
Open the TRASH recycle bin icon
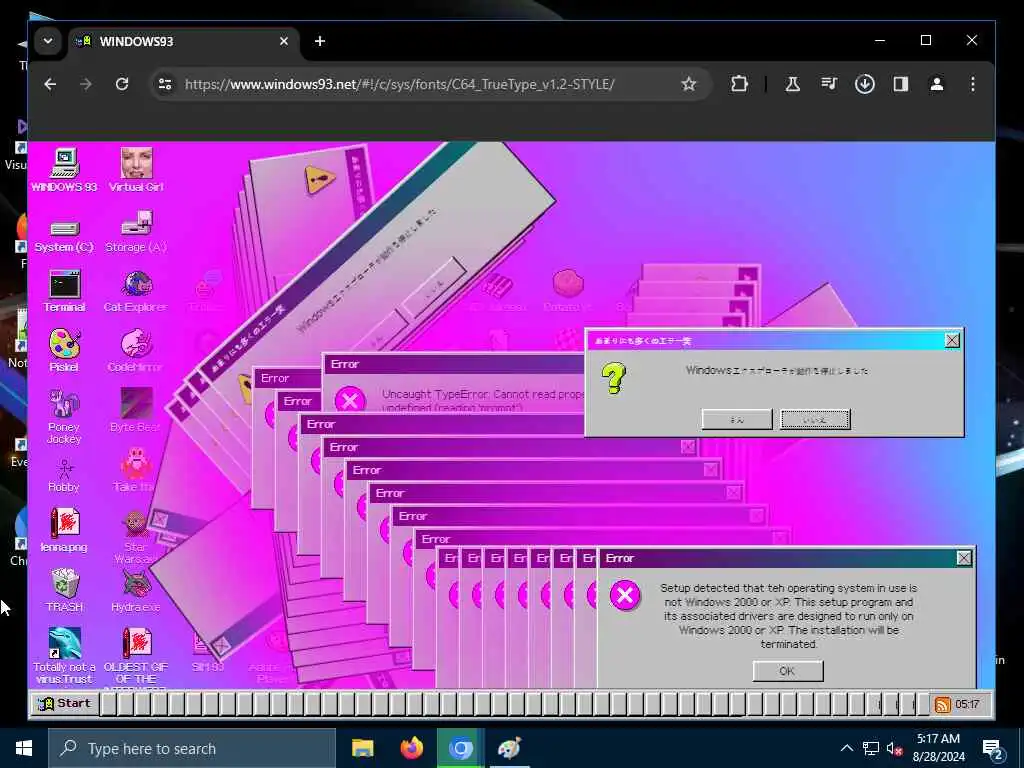64,590
